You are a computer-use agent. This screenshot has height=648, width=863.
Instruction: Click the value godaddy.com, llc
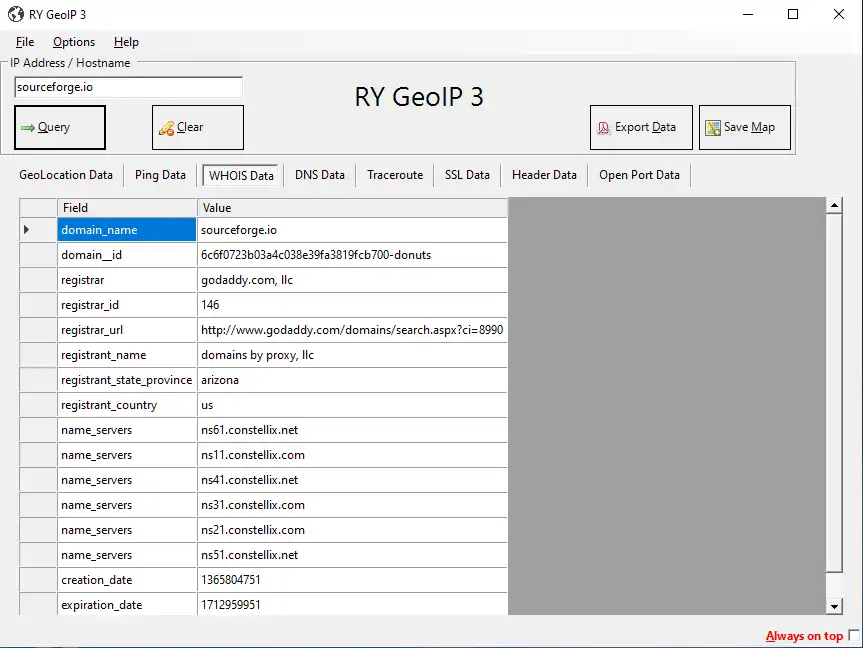tap(352, 280)
